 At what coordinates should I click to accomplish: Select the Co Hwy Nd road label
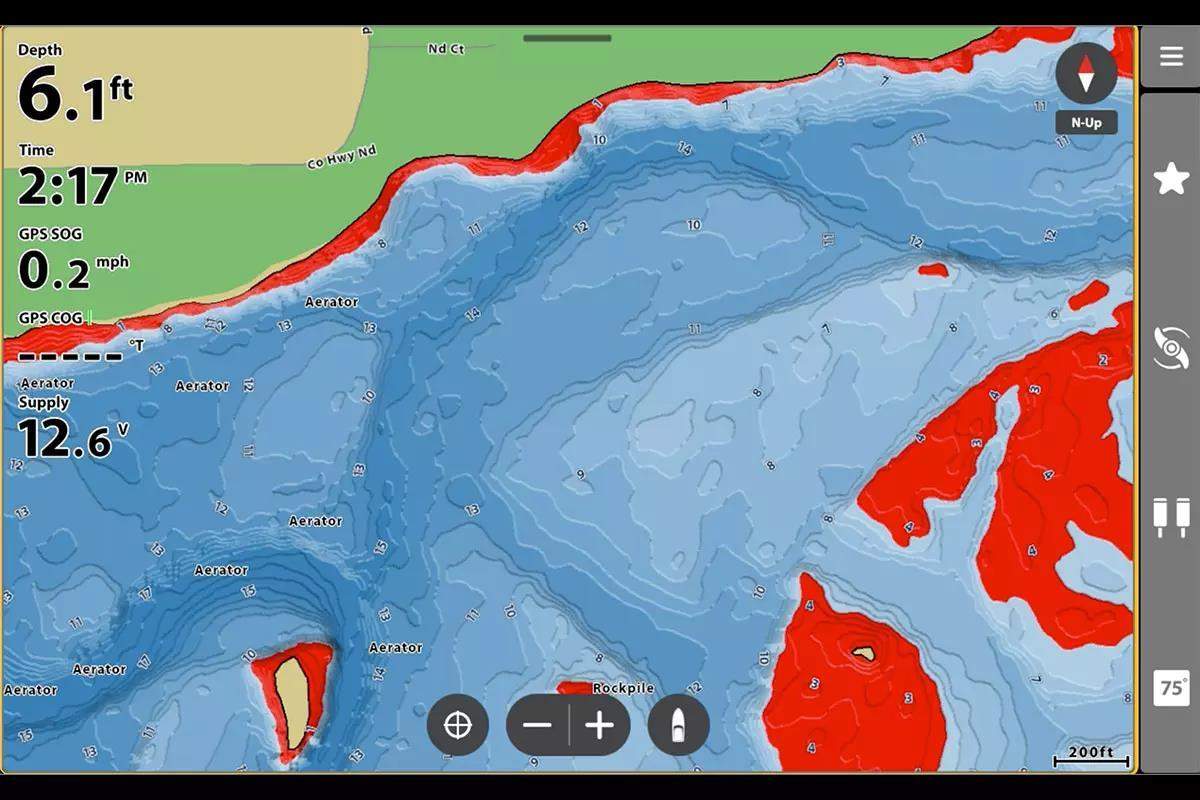(341, 157)
